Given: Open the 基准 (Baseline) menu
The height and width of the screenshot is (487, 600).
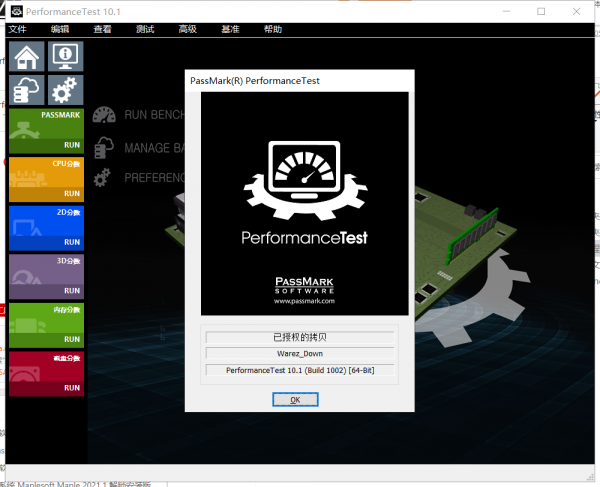Looking at the screenshot, I should [x=230, y=29].
